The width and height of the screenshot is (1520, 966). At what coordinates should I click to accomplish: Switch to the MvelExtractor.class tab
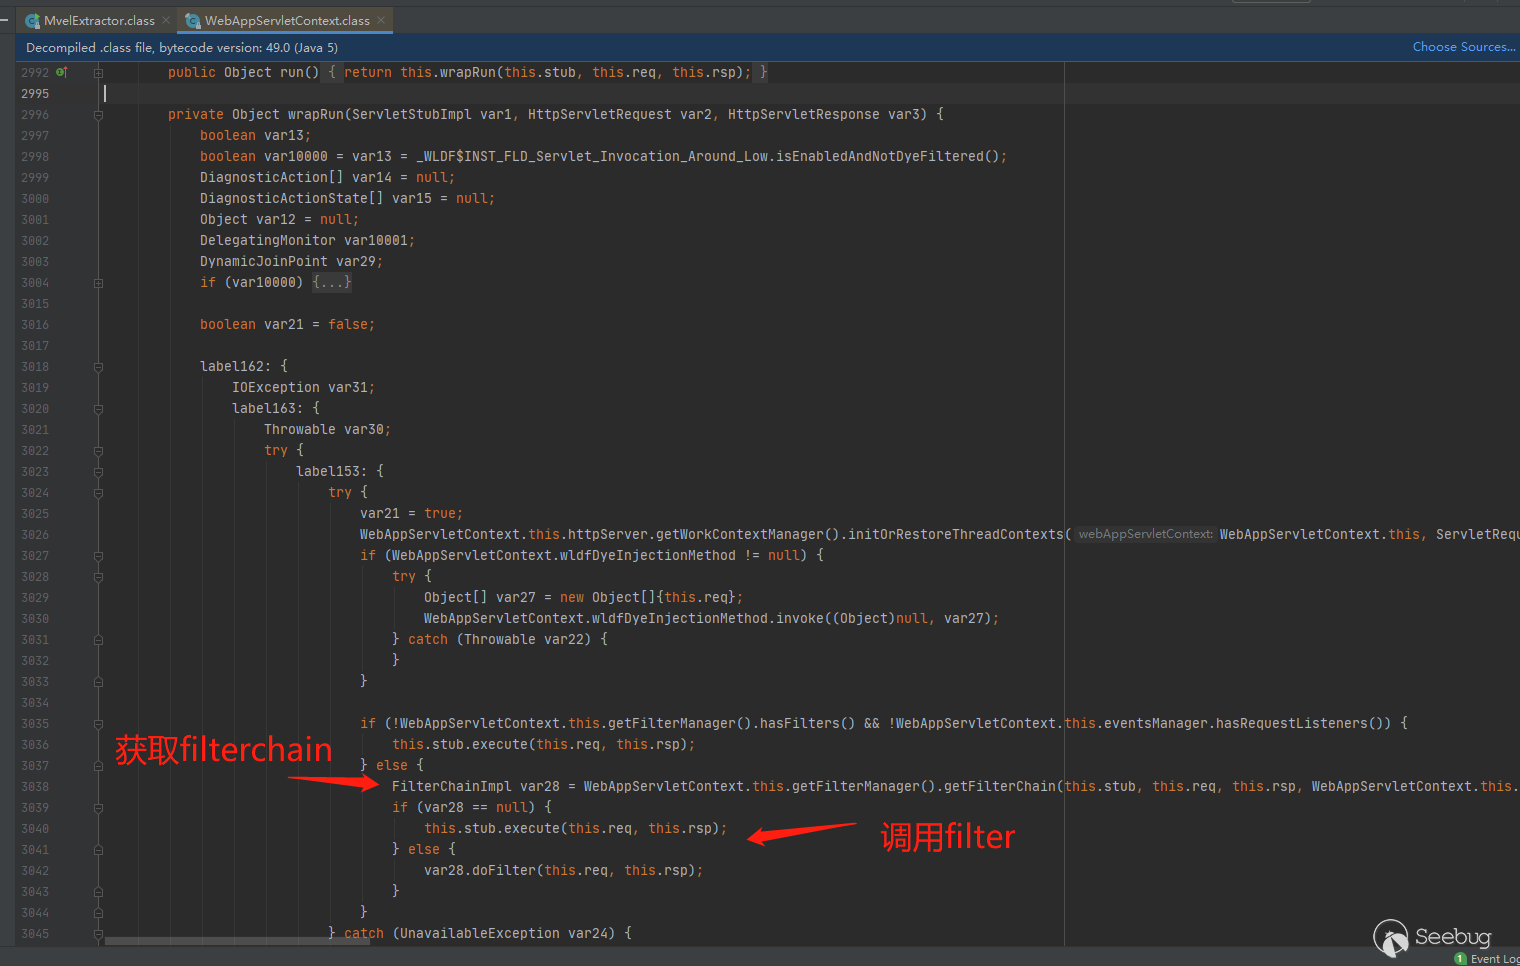pyautogui.click(x=99, y=20)
